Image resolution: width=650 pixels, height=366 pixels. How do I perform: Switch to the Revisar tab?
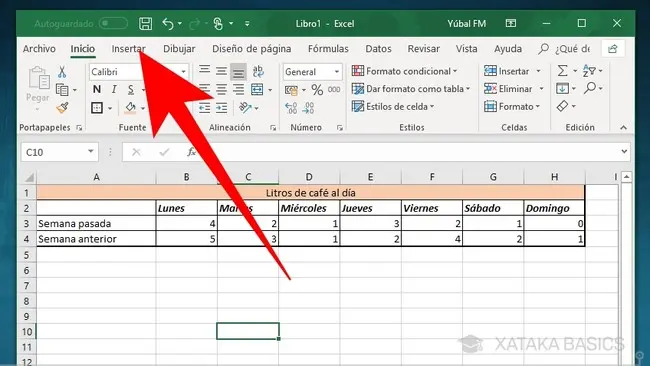(x=424, y=48)
